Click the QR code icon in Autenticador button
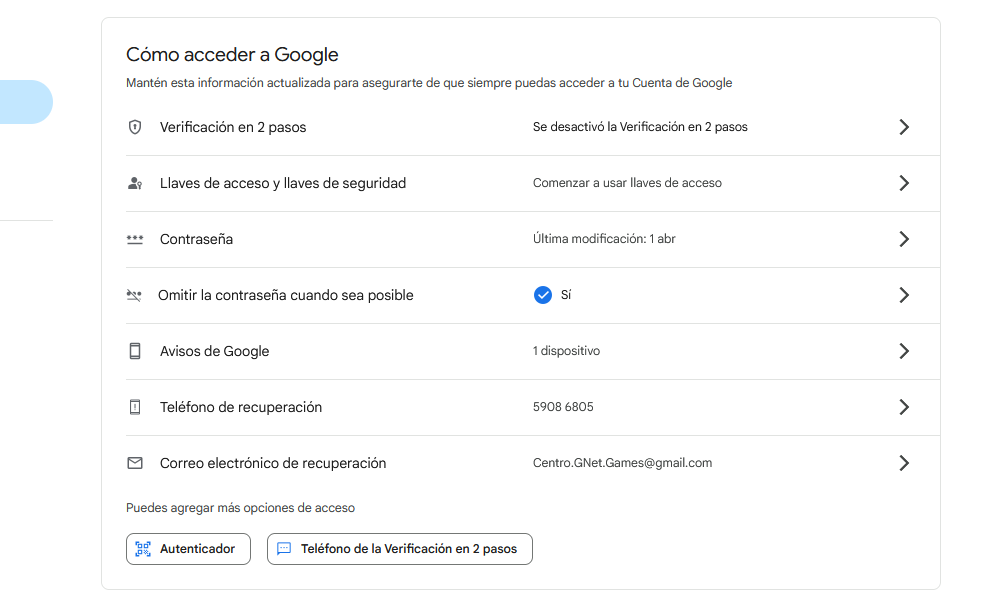 [x=143, y=549]
